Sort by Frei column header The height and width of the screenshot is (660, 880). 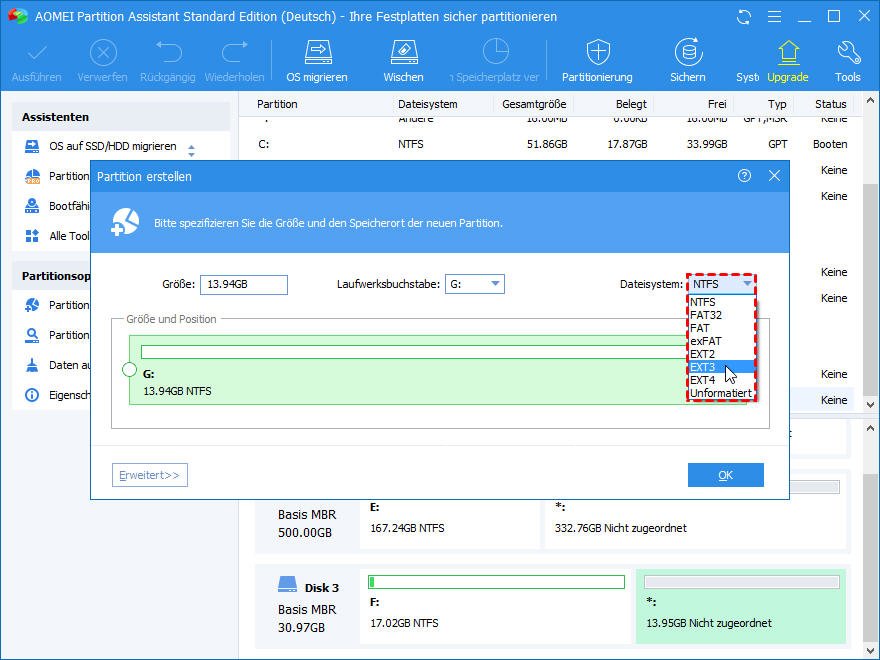717,104
